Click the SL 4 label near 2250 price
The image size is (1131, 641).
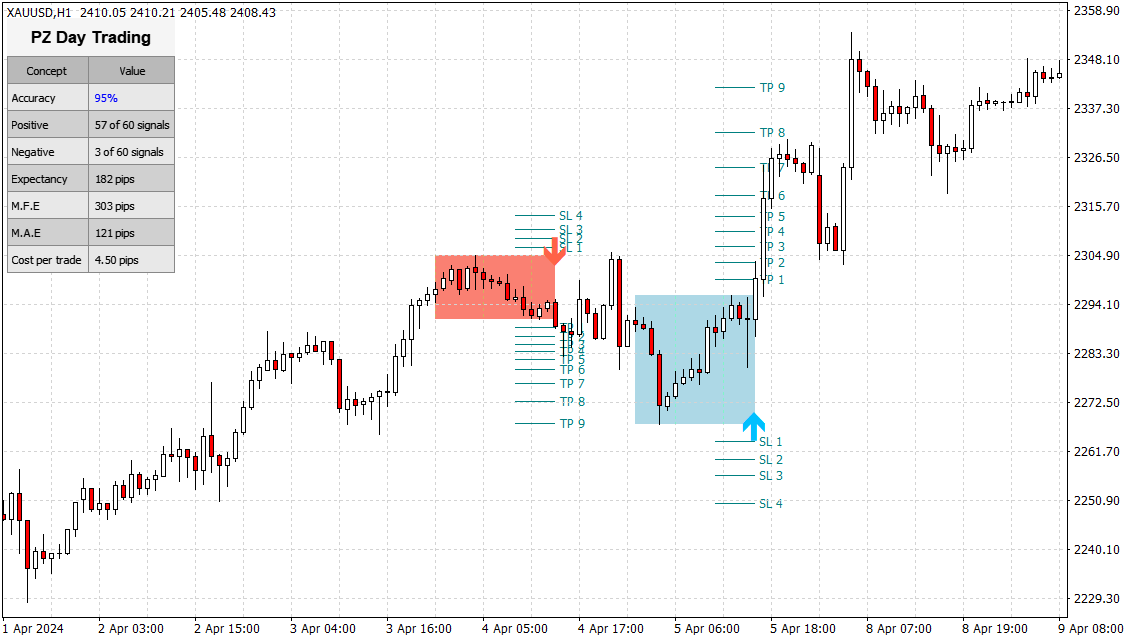770,503
